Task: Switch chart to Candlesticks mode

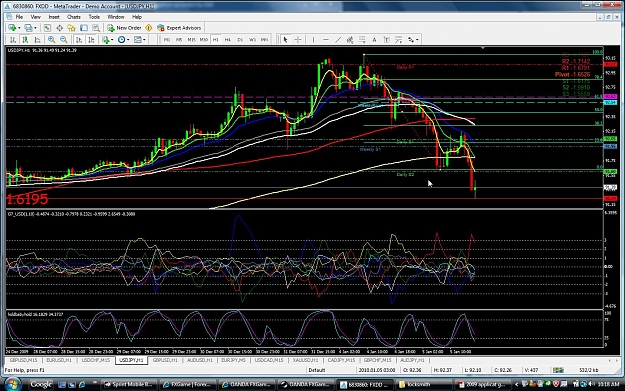Action: [25, 39]
